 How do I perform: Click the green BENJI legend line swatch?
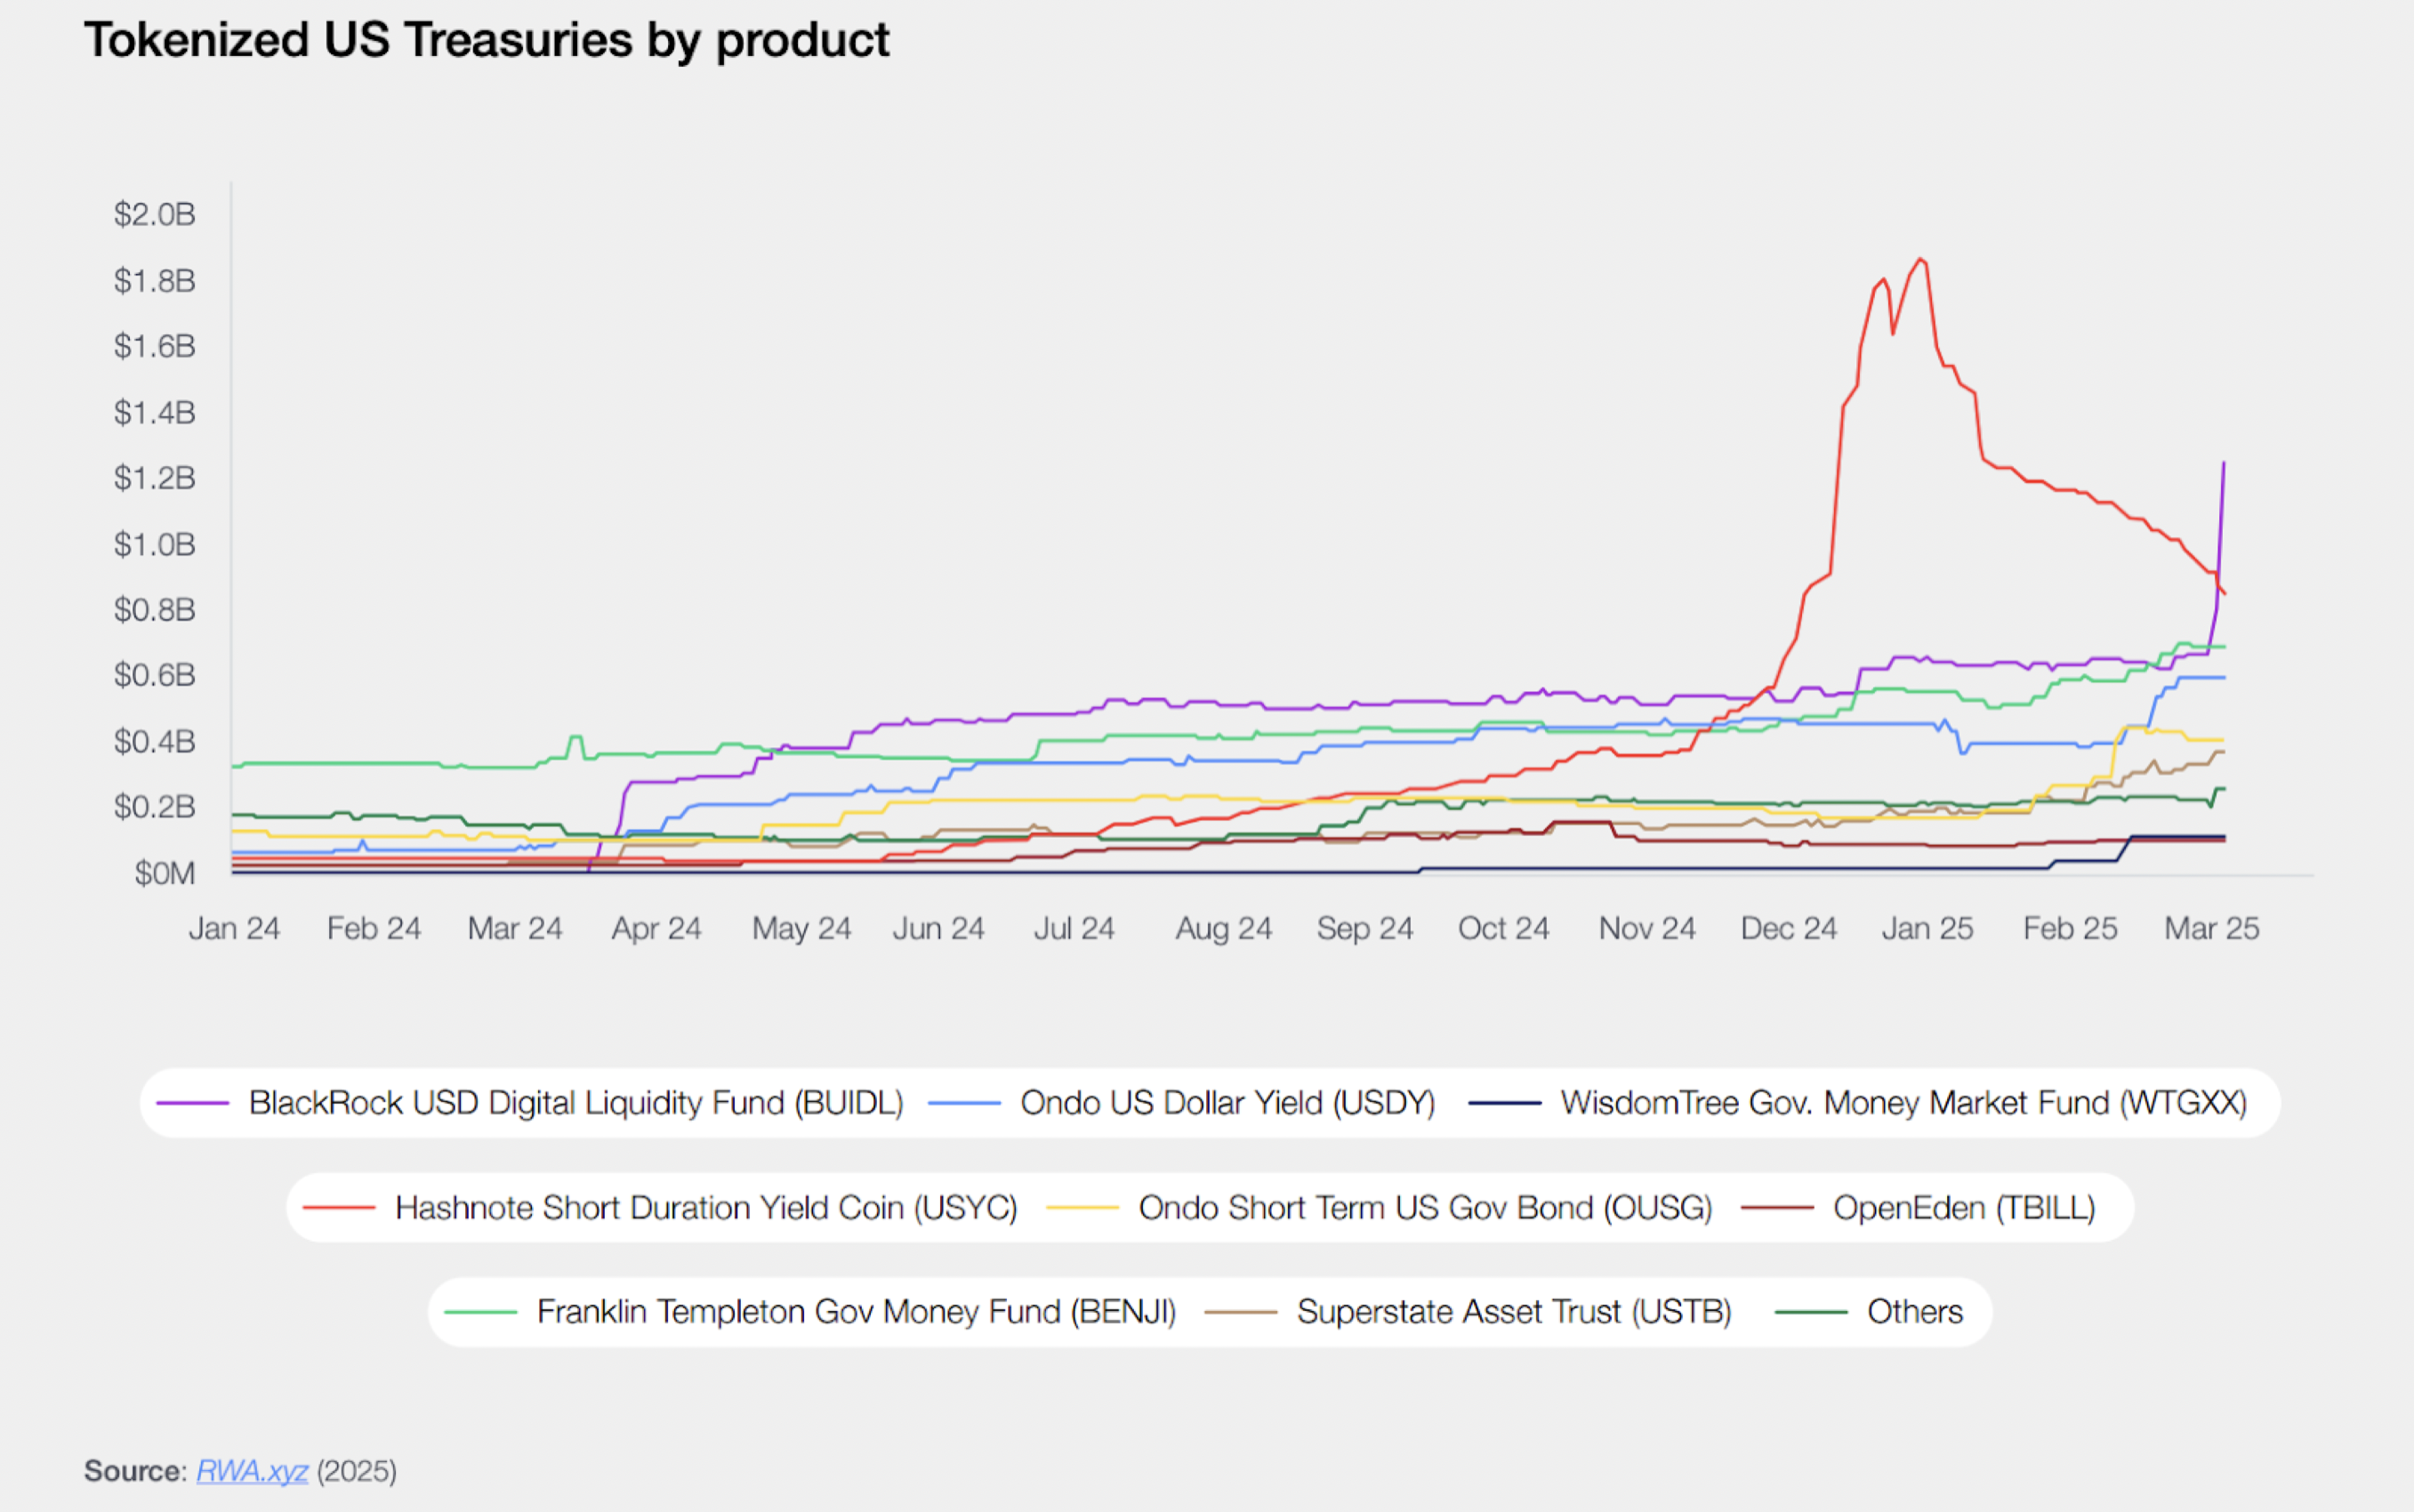pos(481,1312)
